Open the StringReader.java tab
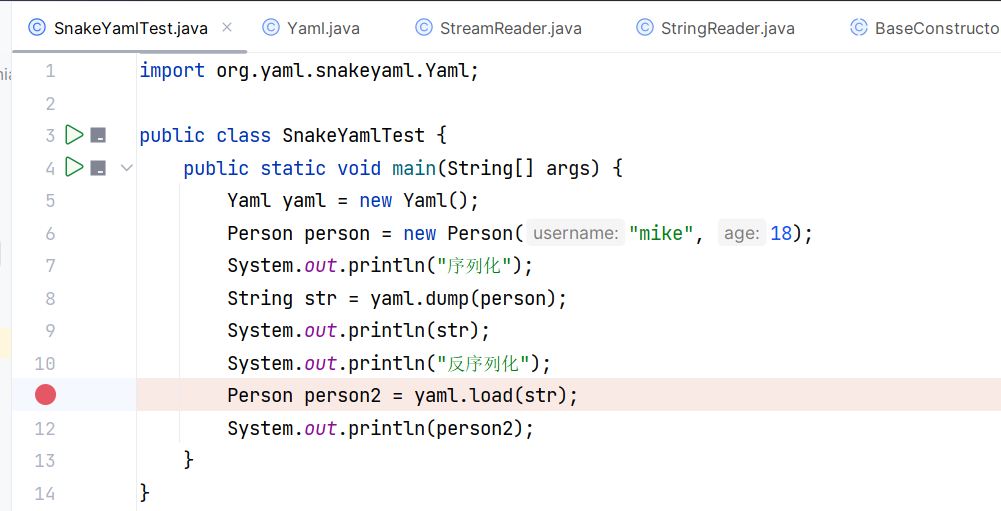Viewport: 1001px width, 511px height. point(716,28)
